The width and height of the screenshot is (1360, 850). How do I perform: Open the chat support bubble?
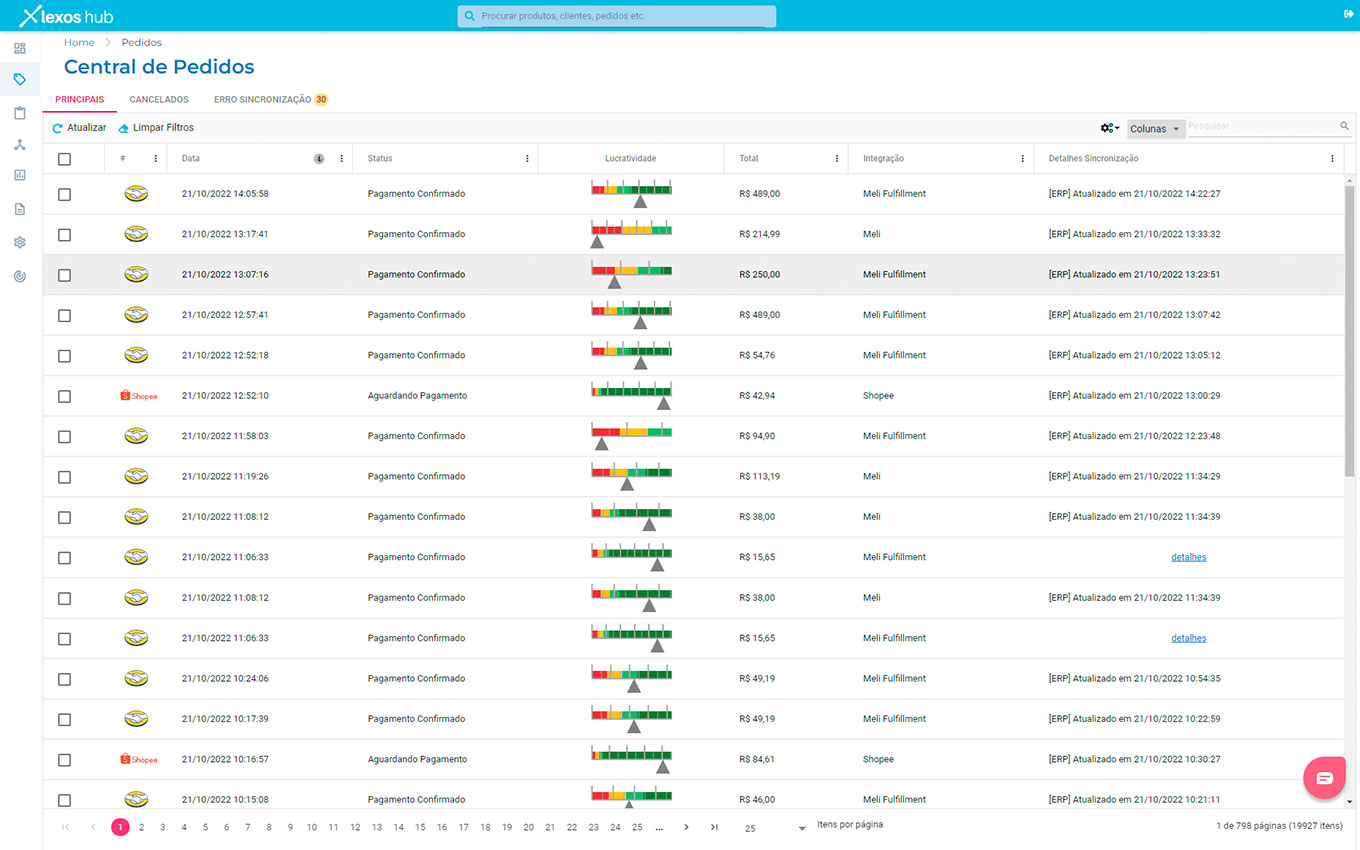pyautogui.click(x=1324, y=778)
